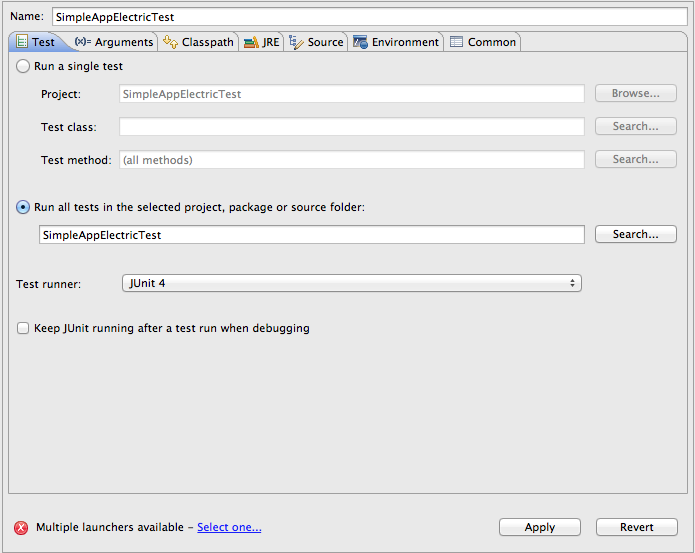Click the Apply button
695x553 pixels.
[540, 527]
